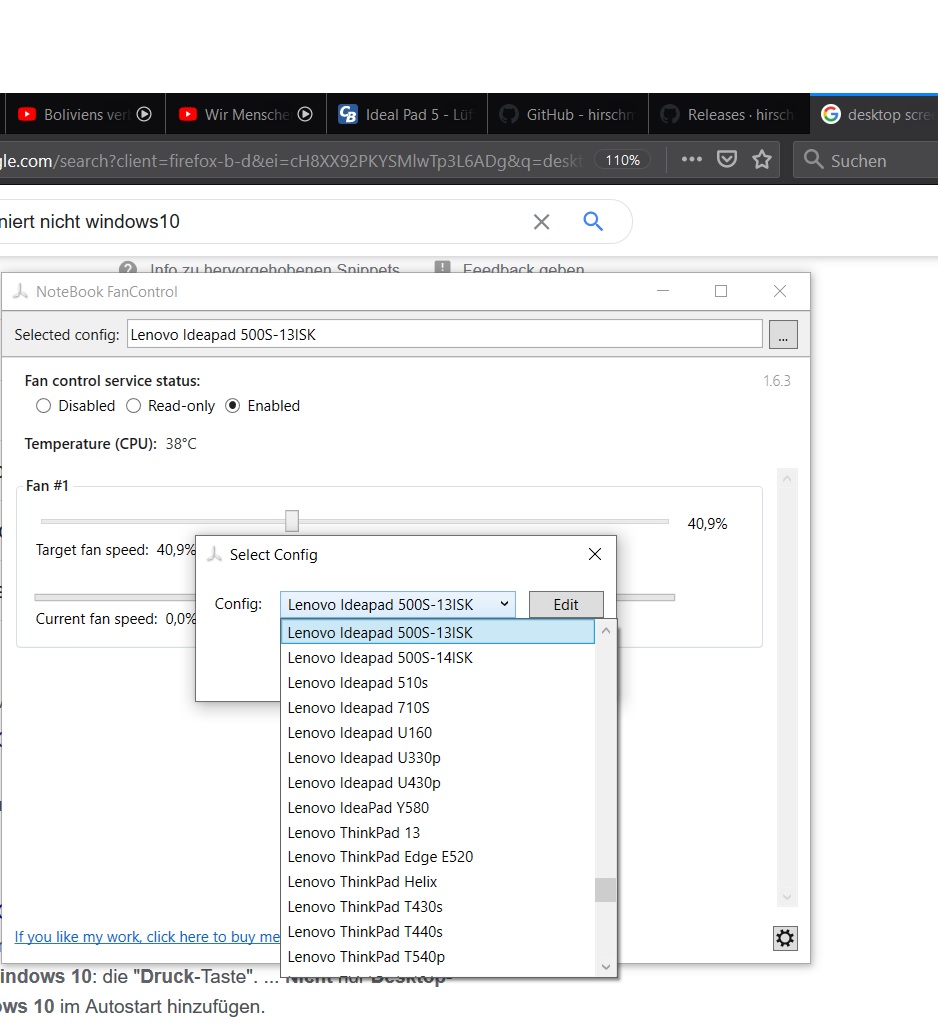
Task: Clear the Google search query with X
Action: coord(541,222)
